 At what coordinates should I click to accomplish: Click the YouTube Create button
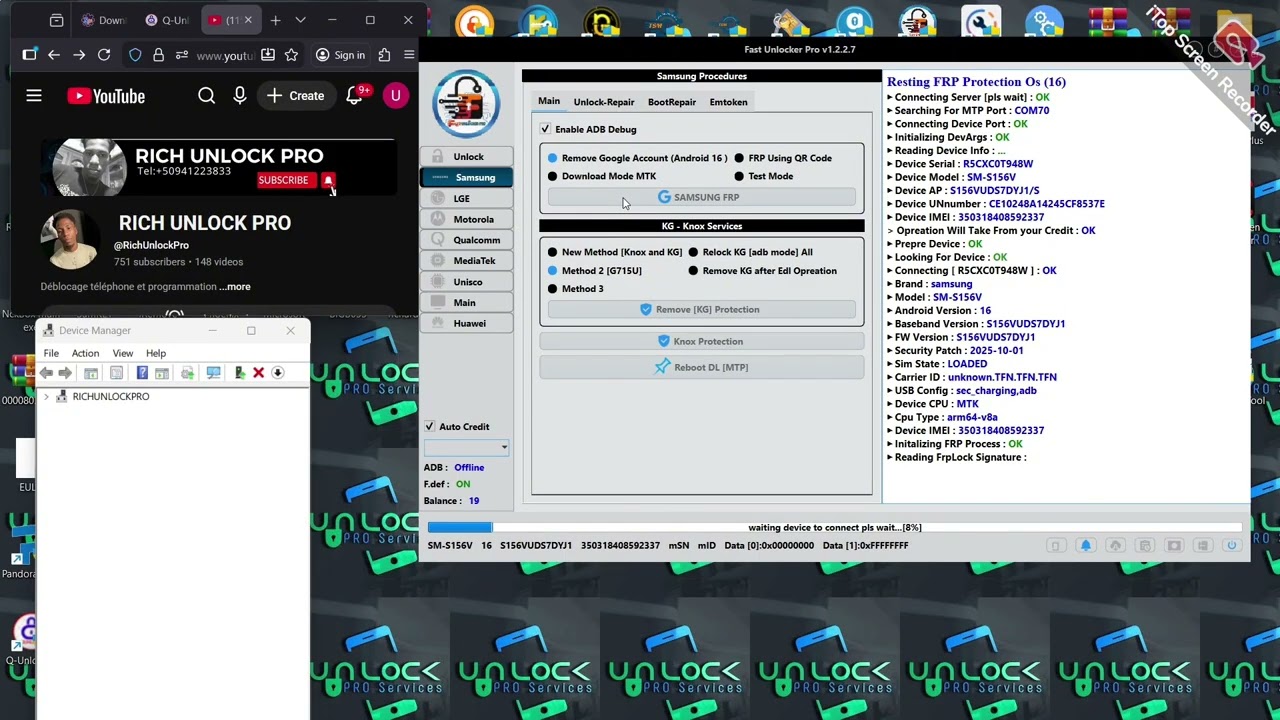pos(295,96)
